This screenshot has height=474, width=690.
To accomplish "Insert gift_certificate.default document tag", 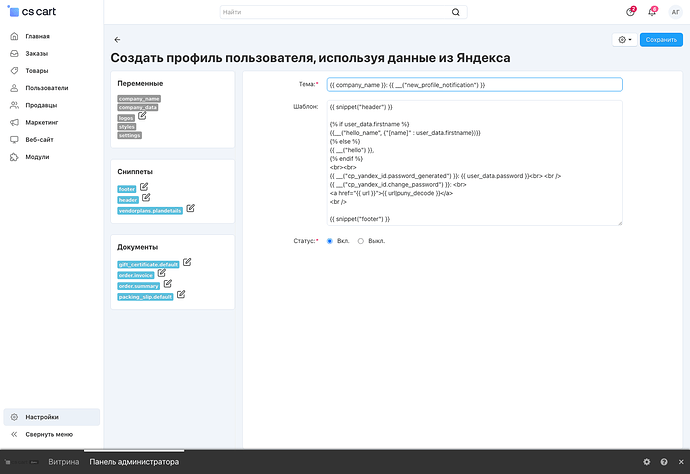I will pyautogui.click(x=148, y=265).
